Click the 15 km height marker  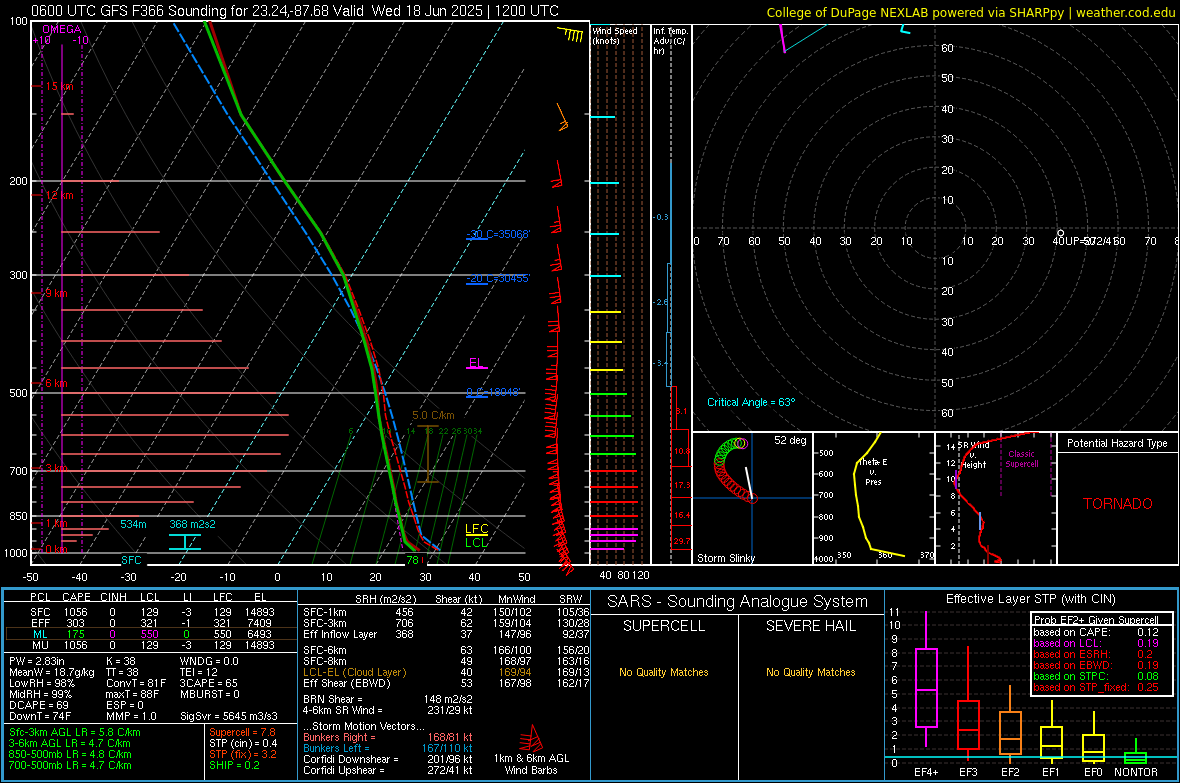(x=59, y=87)
